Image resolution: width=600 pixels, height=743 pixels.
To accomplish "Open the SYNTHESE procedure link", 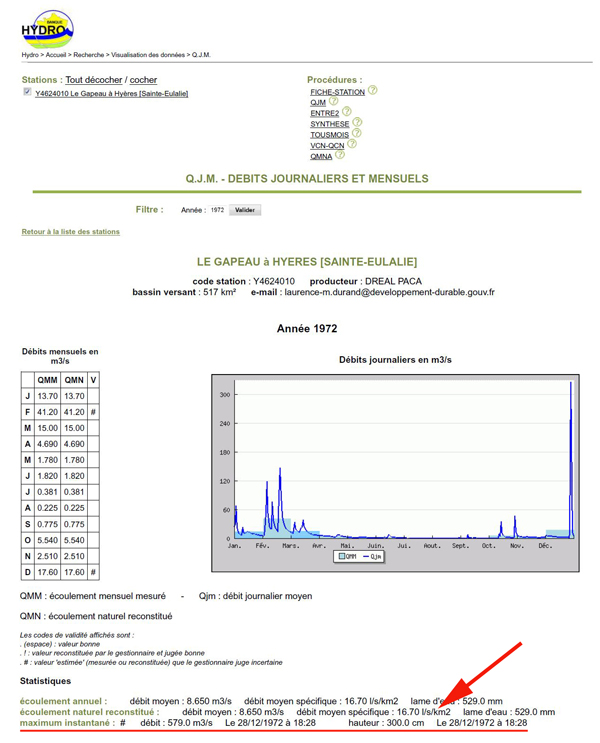I will coord(330,124).
